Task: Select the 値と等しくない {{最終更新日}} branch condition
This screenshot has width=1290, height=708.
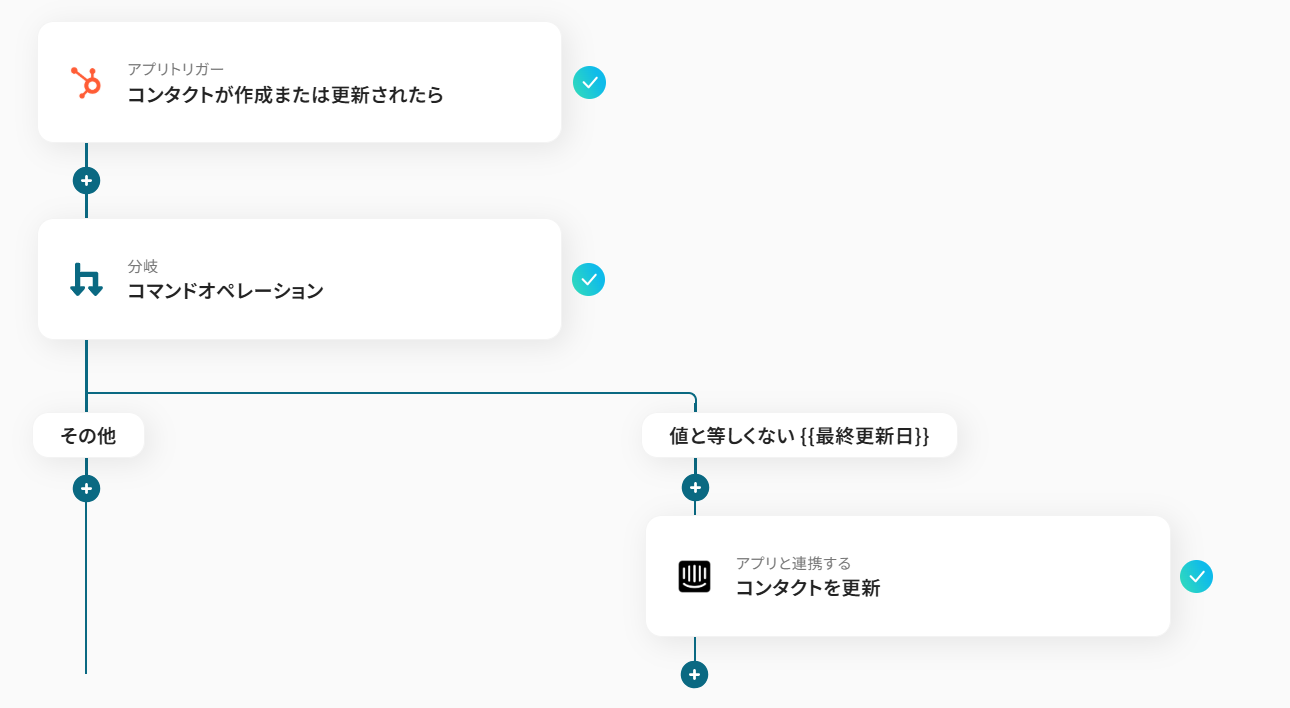Action: tap(799, 434)
